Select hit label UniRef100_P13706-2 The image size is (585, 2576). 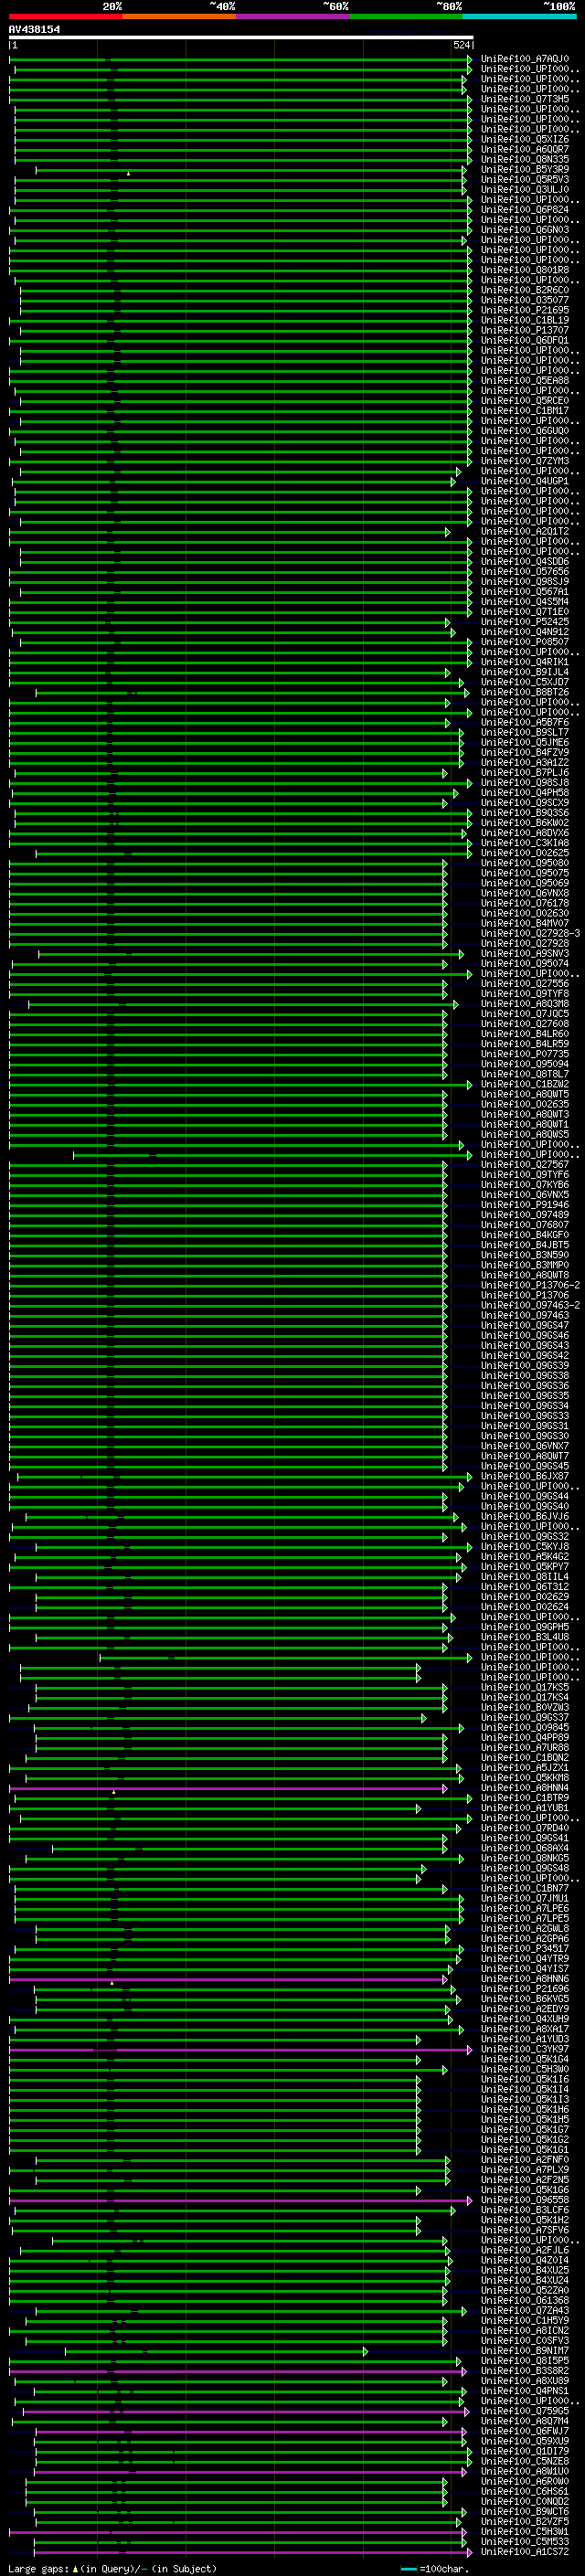530,1285
